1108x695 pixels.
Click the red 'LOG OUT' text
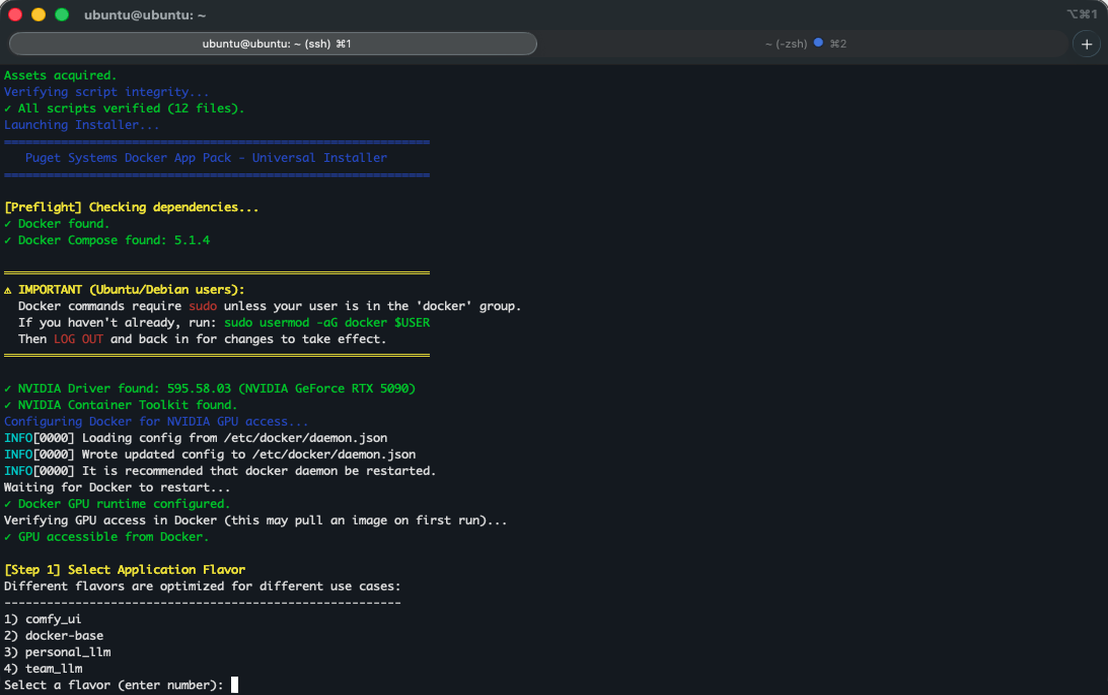tap(78, 339)
